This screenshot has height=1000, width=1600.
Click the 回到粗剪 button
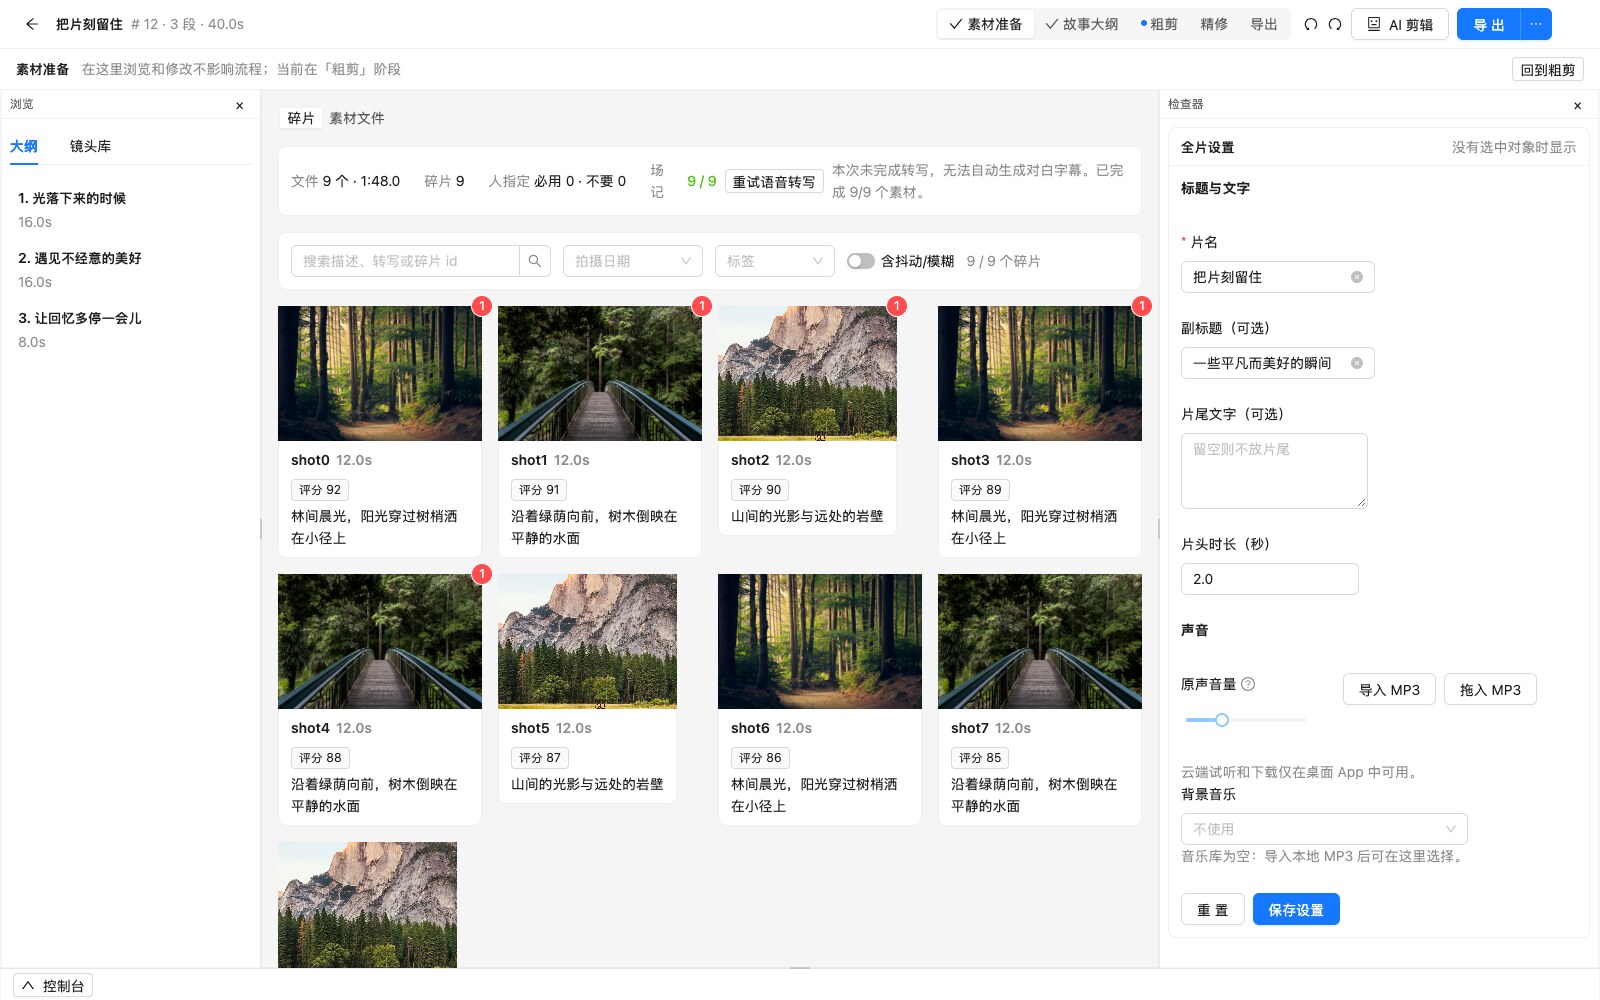(x=1548, y=70)
